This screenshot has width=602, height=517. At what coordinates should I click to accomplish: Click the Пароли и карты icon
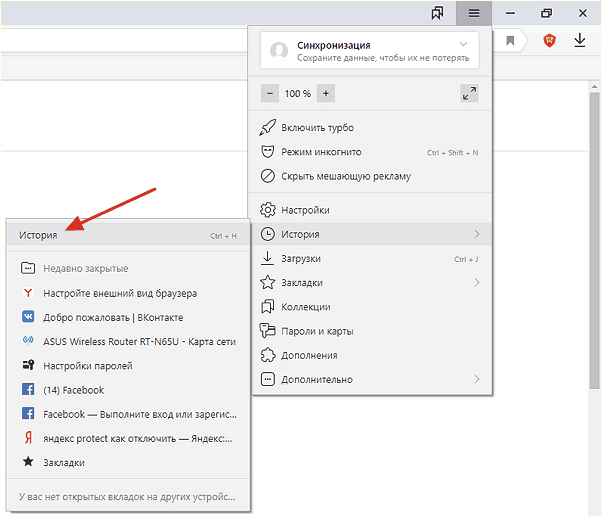click(x=268, y=331)
